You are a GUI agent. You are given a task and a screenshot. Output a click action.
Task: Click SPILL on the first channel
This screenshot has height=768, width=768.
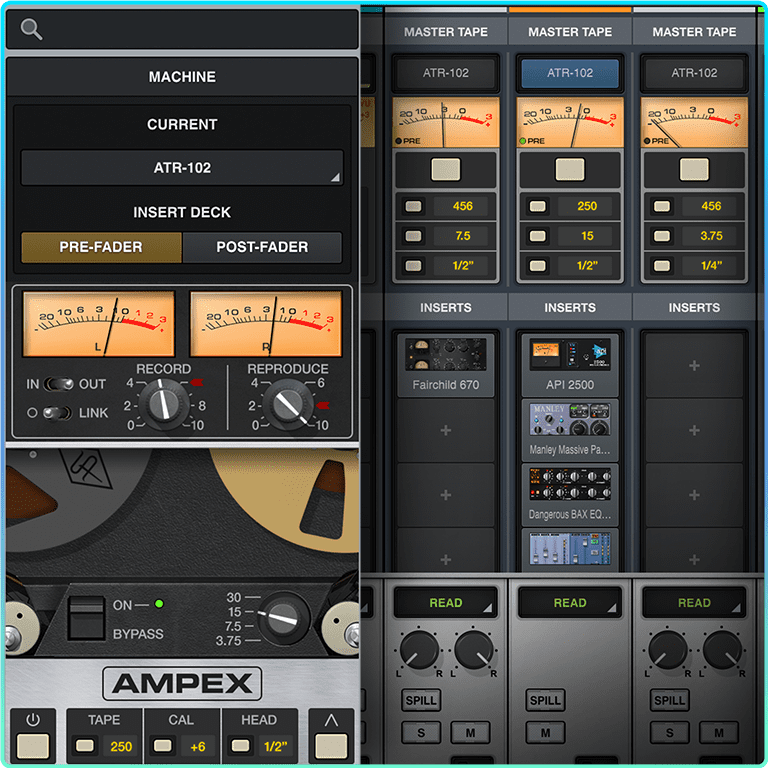tap(421, 700)
